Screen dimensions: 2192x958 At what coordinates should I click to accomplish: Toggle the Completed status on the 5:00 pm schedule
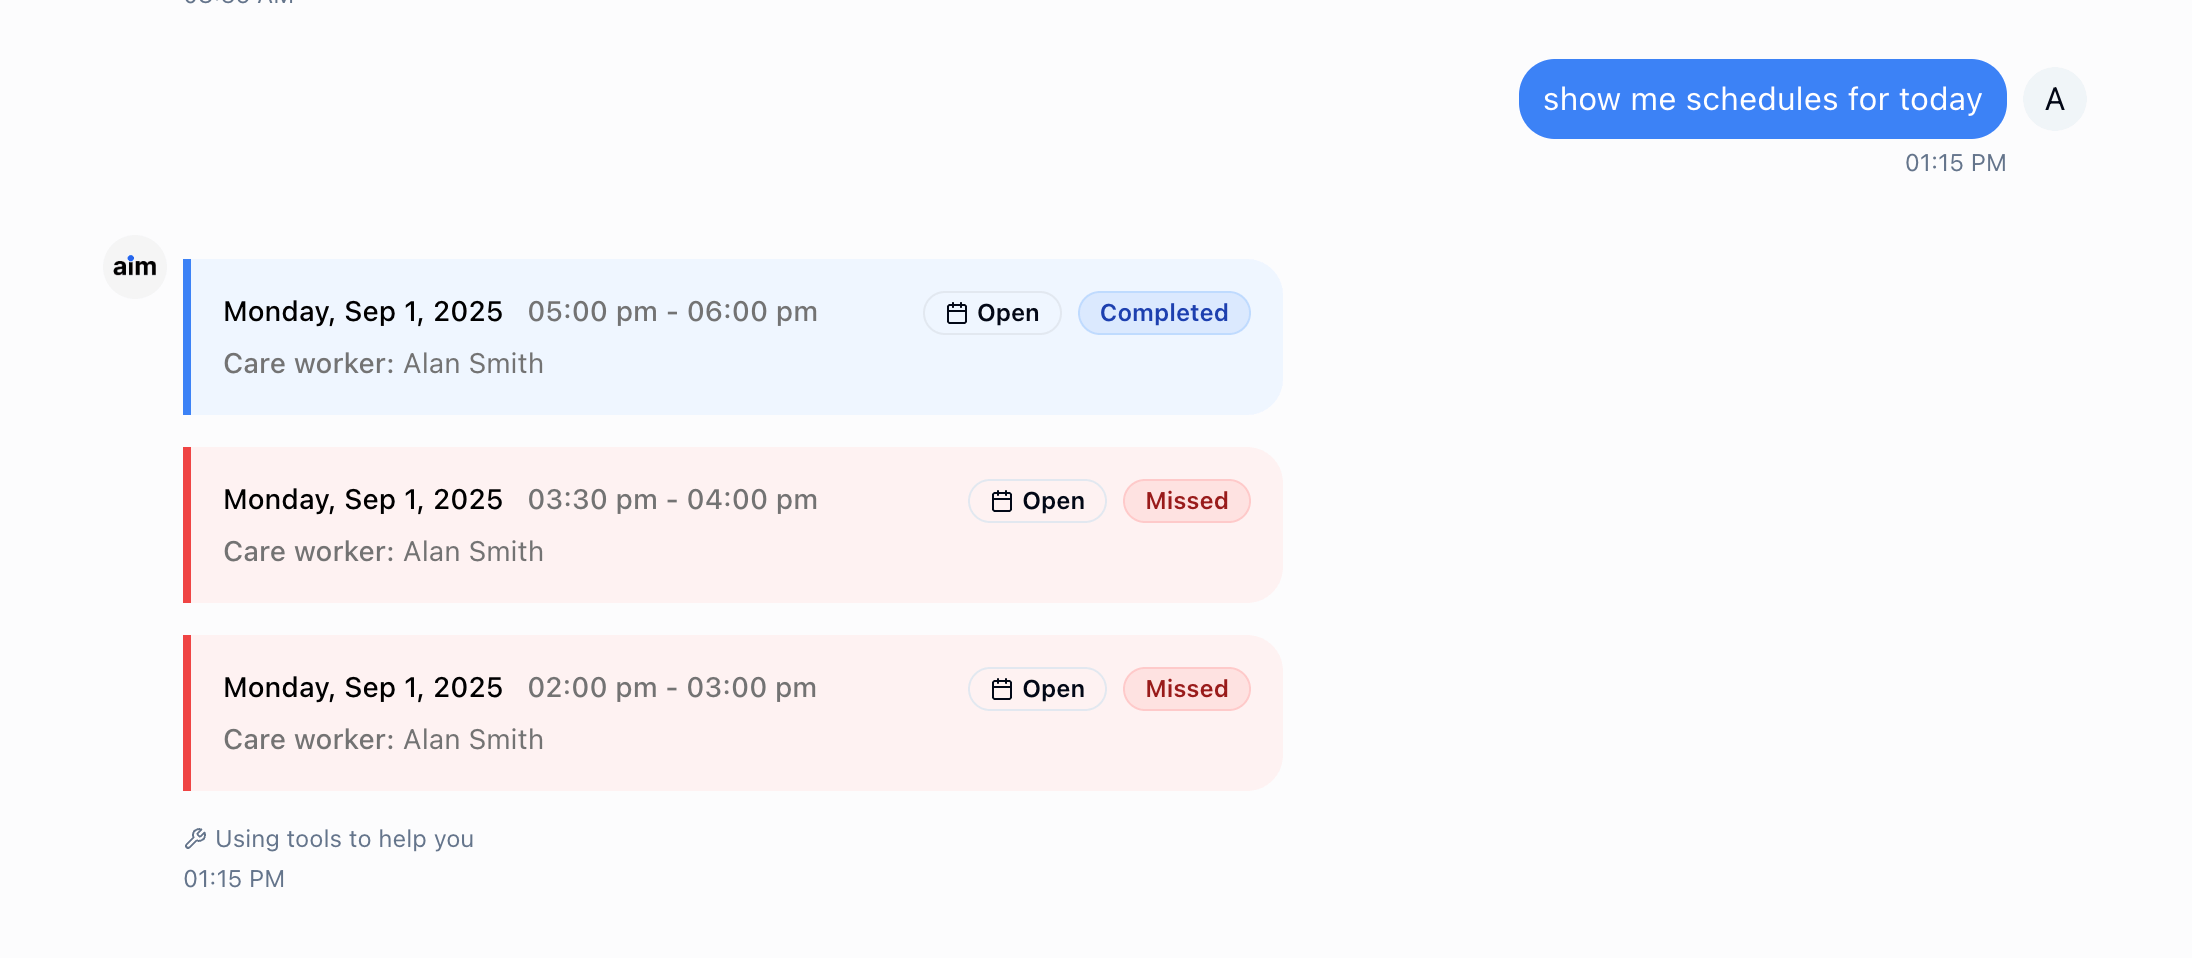tap(1163, 312)
